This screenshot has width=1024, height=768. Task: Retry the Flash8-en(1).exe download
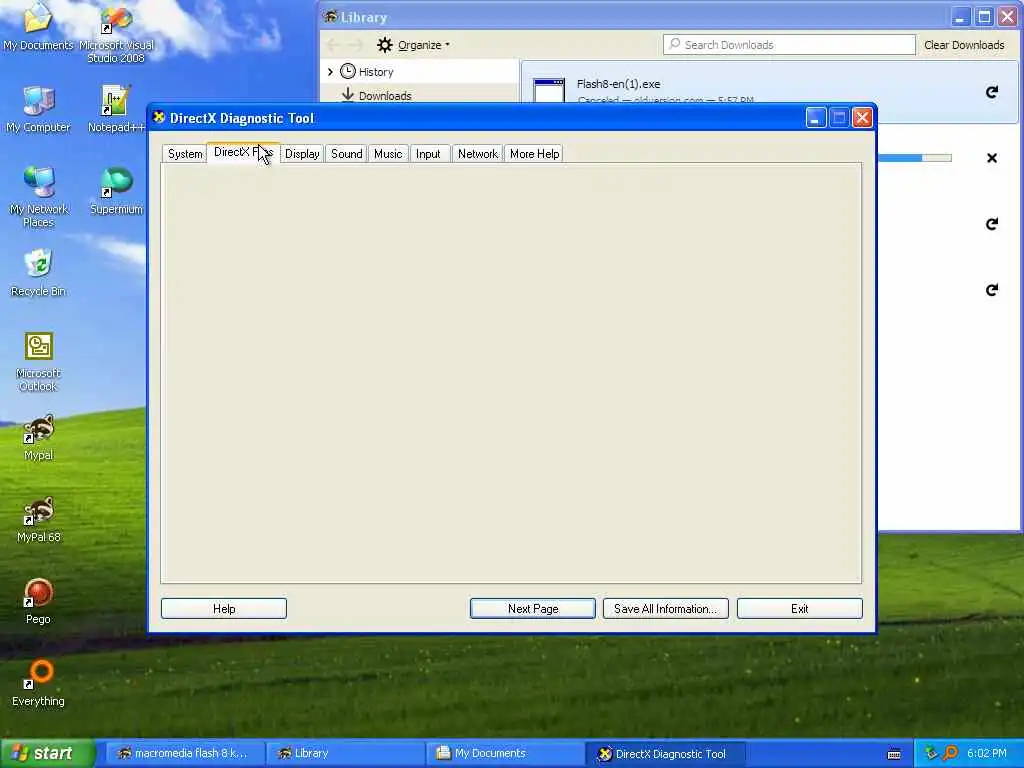pos(991,92)
